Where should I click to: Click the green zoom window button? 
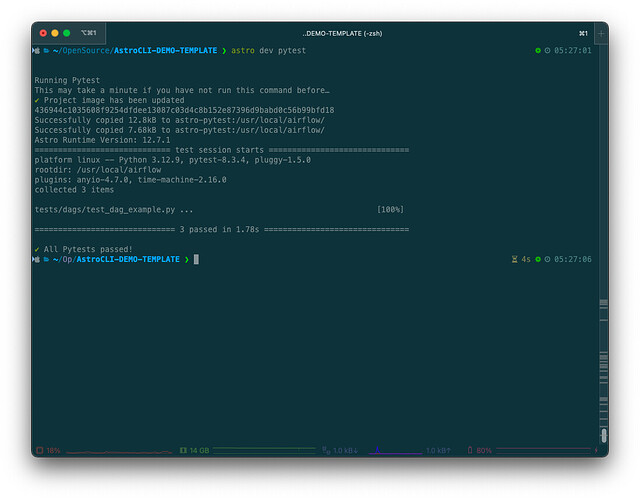(x=67, y=33)
